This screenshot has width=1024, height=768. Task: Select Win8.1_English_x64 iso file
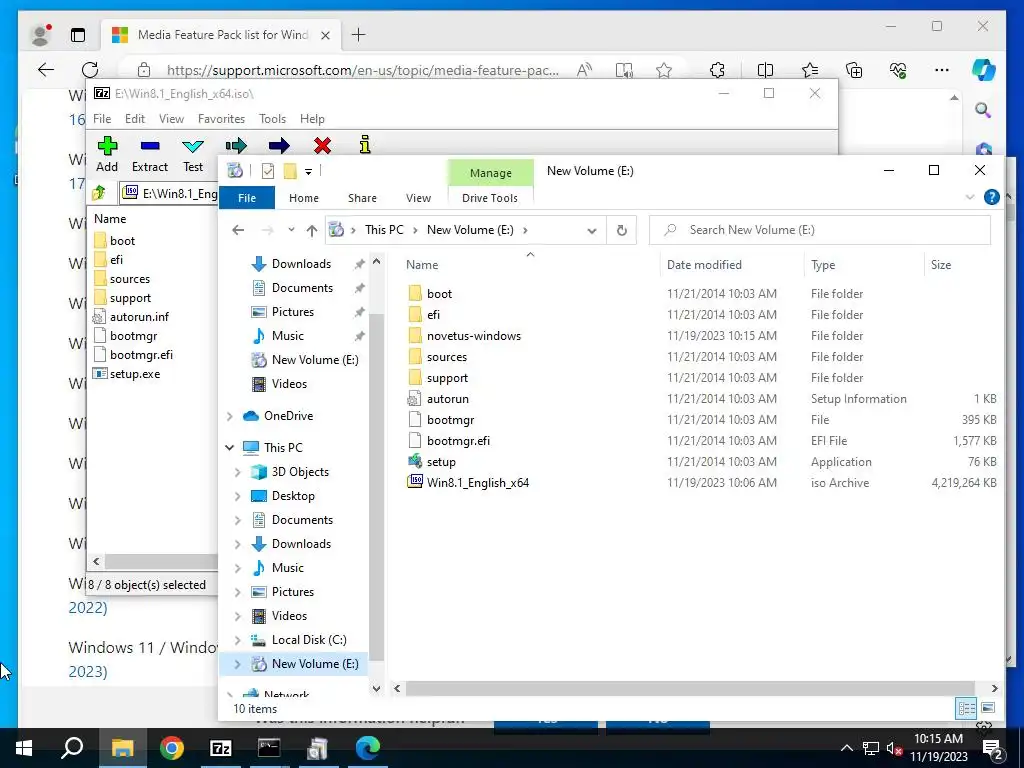pos(477,483)
